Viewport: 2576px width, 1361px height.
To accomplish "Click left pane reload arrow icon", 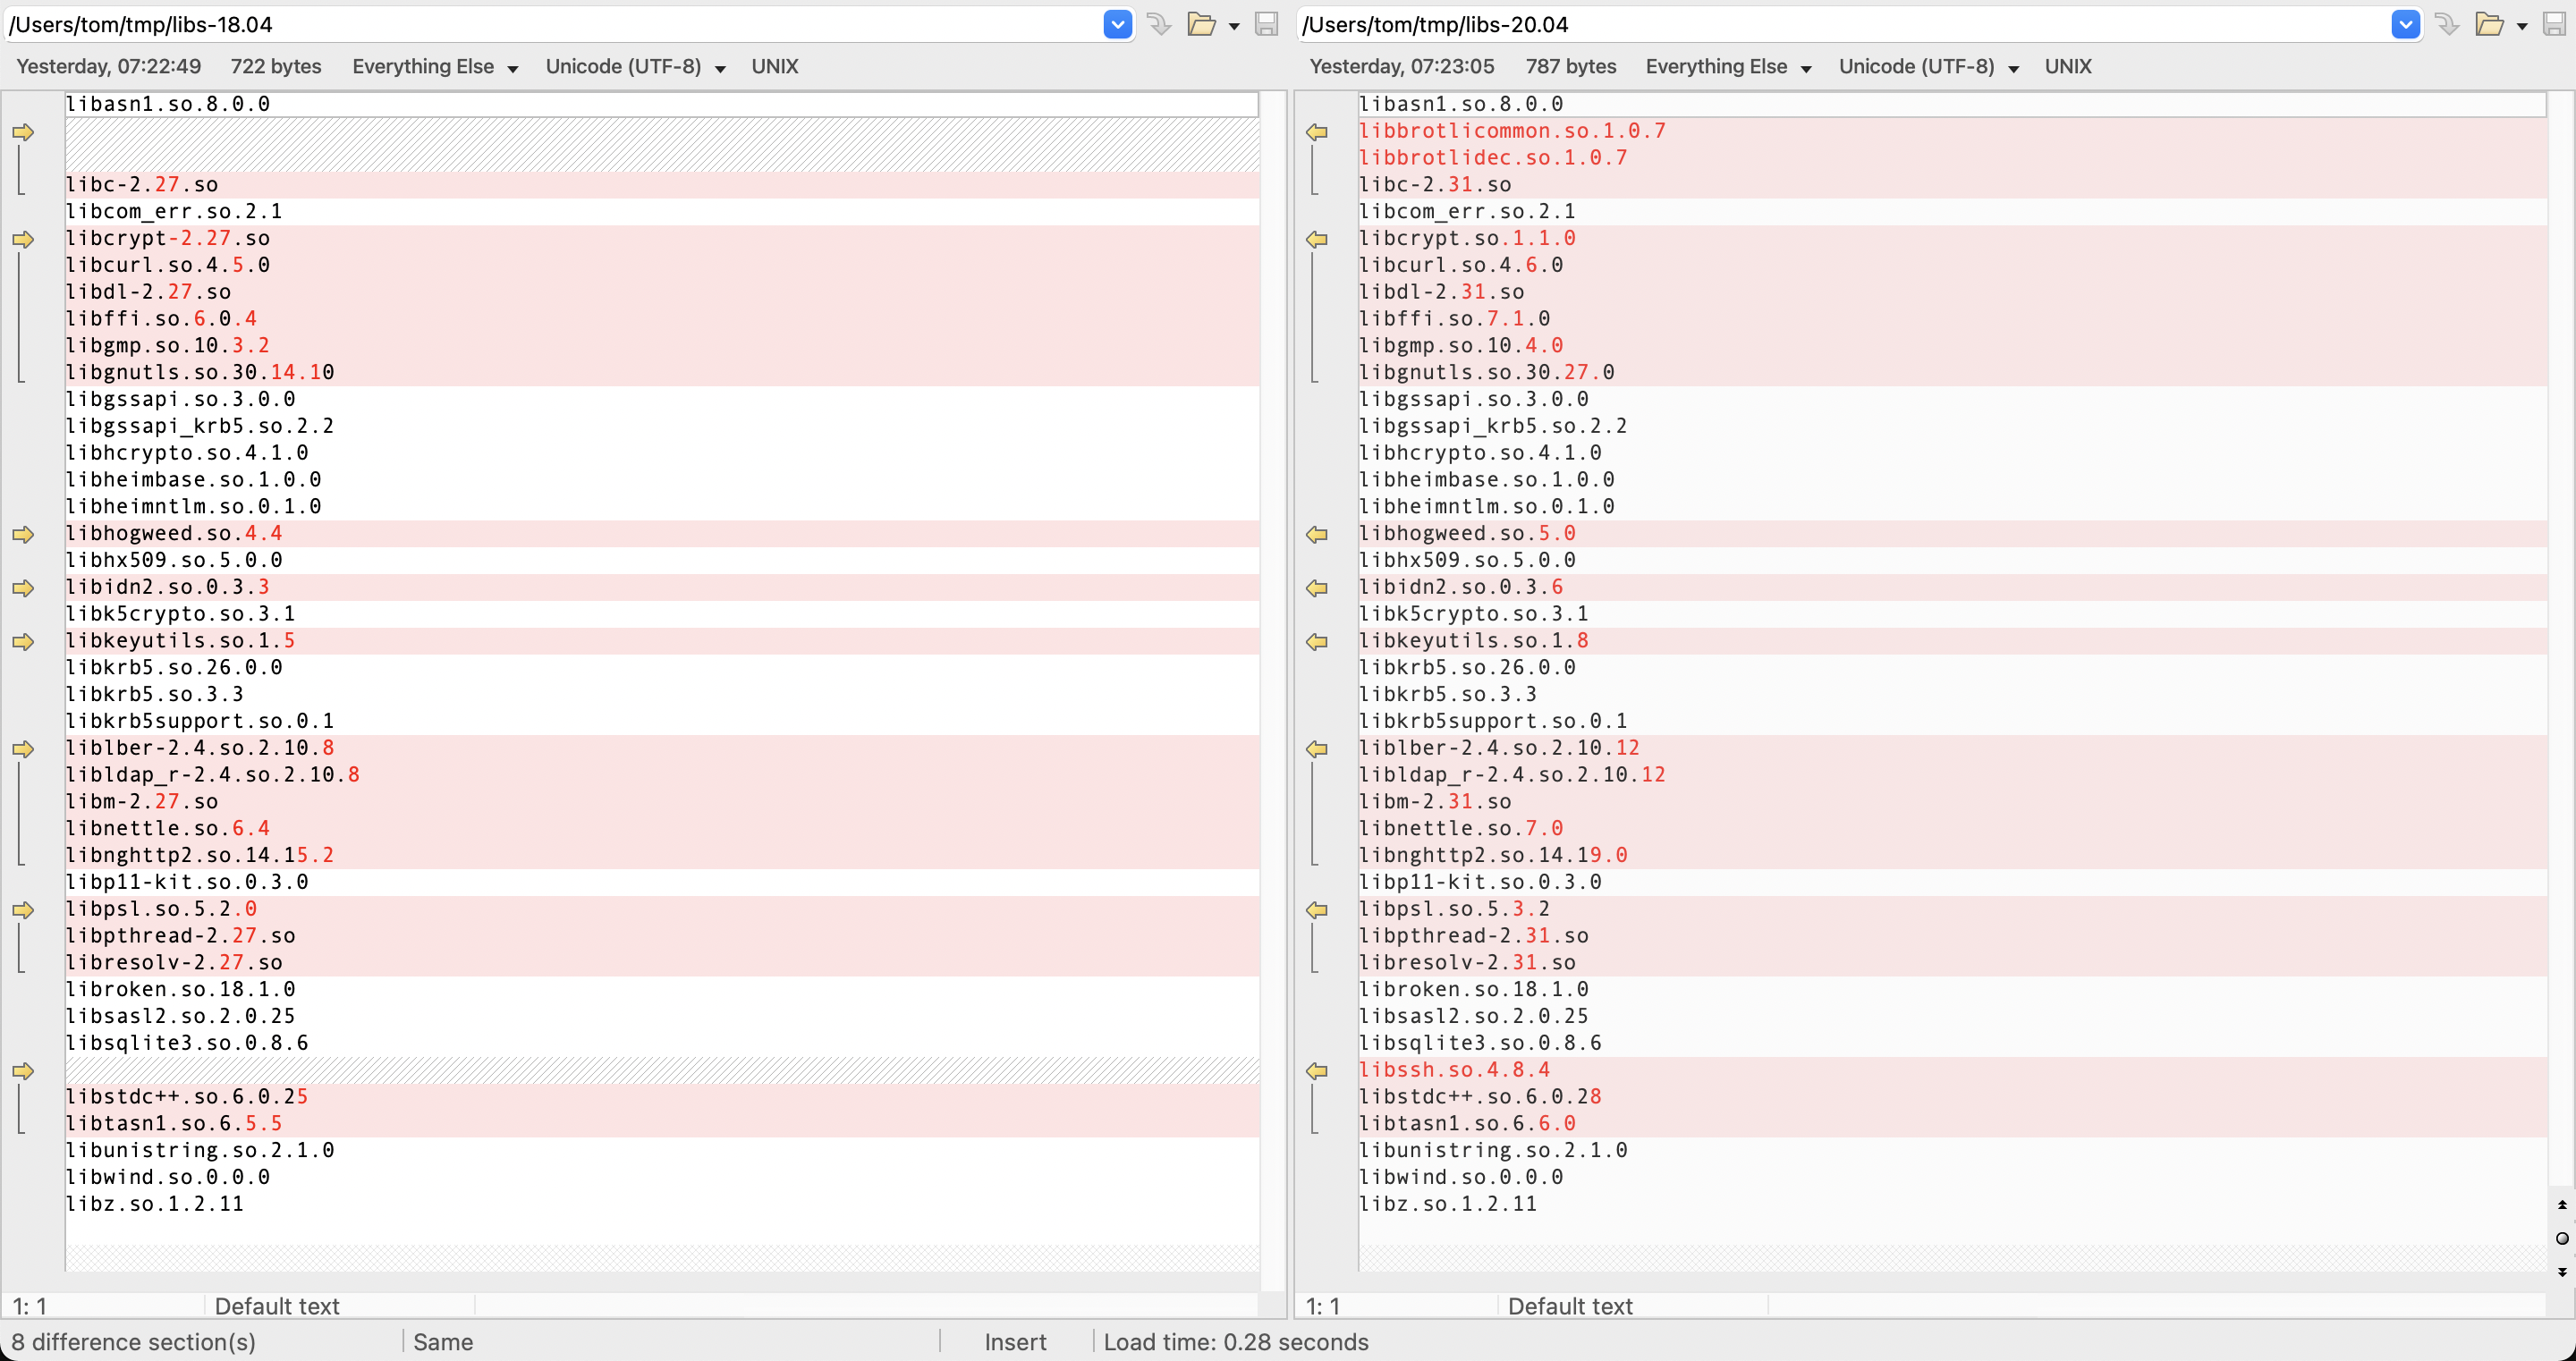I will pyautogui.click(x=1158, y=24).
